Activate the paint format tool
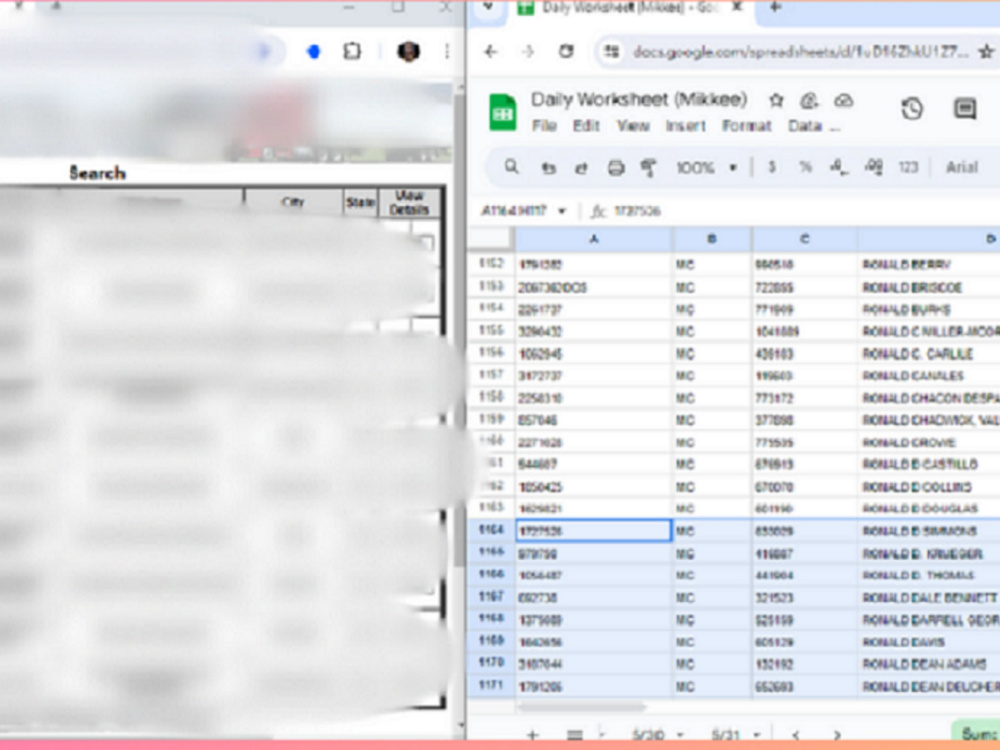The width and height of the screenshot is (1000, 750). pyautogui.click(x=649, y=168)
